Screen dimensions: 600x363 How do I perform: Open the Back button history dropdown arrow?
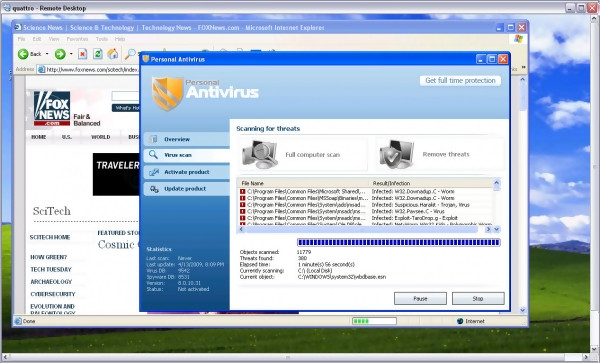pyautogui.click(x=47, y=54)
